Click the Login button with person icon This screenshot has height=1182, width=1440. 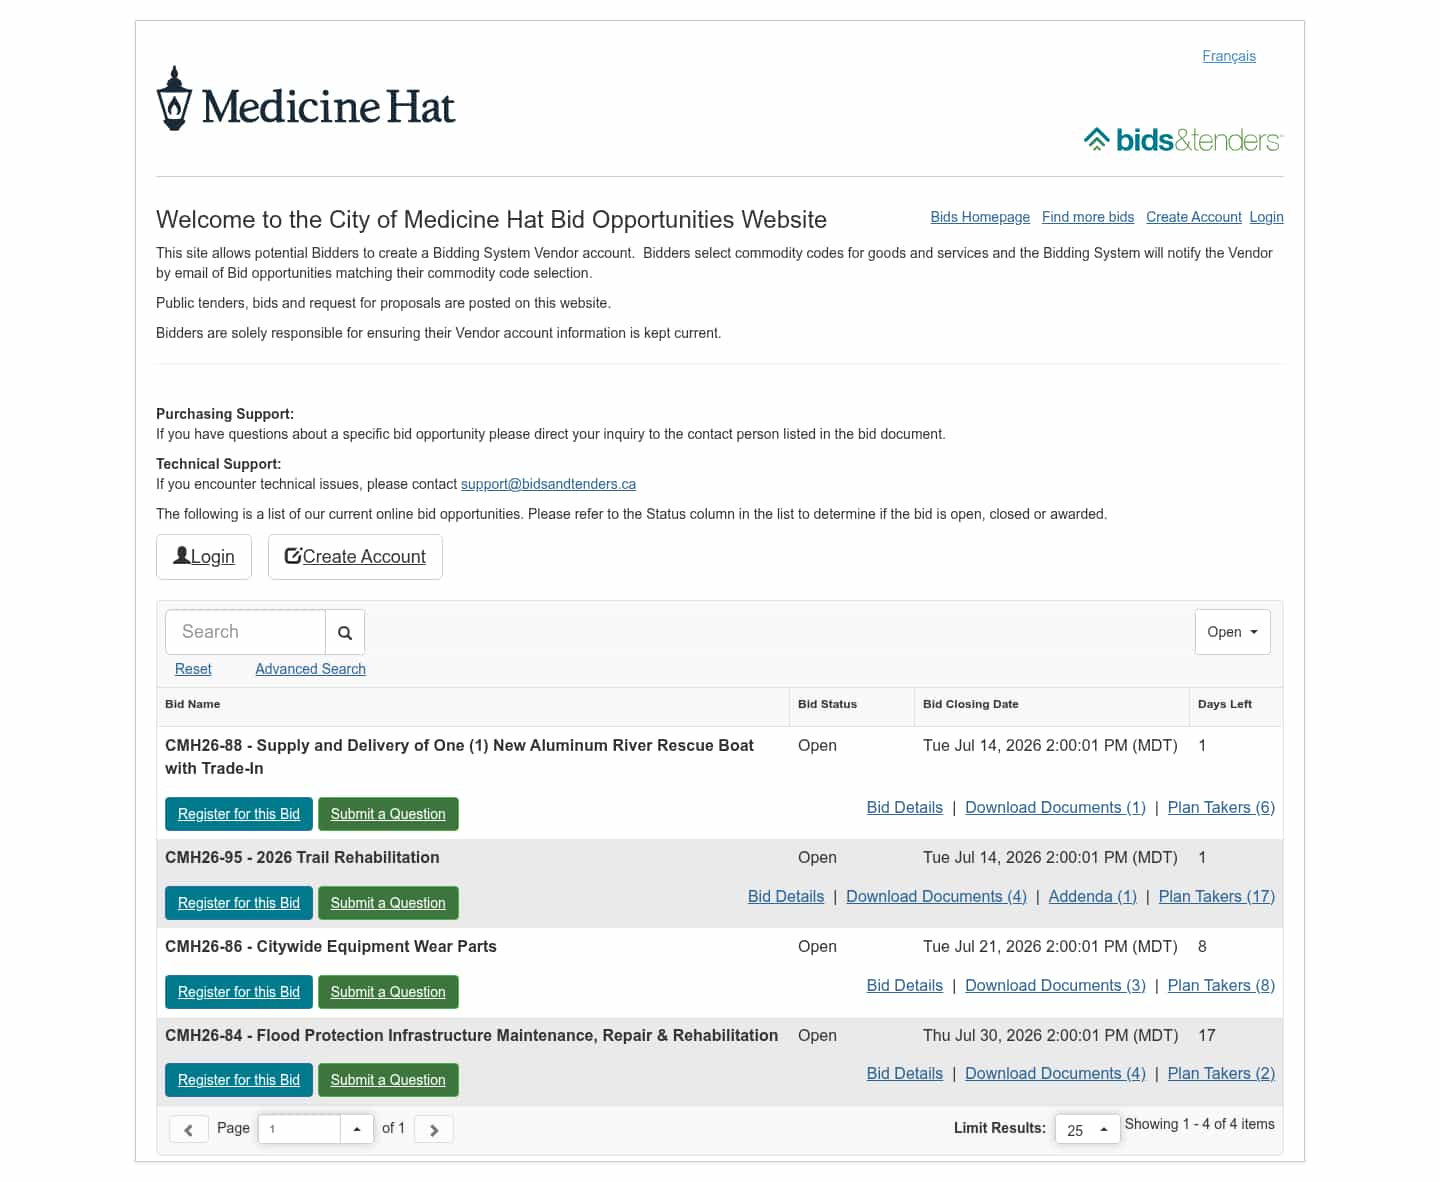point(204,557)
